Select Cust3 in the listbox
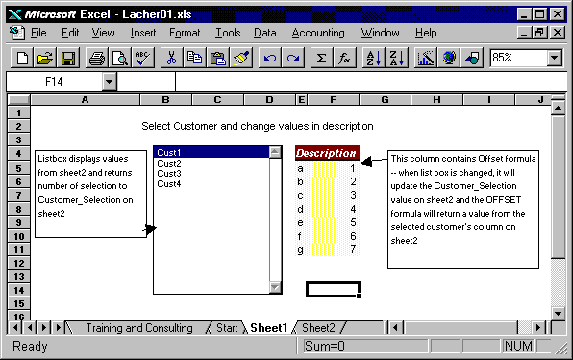 211,174
